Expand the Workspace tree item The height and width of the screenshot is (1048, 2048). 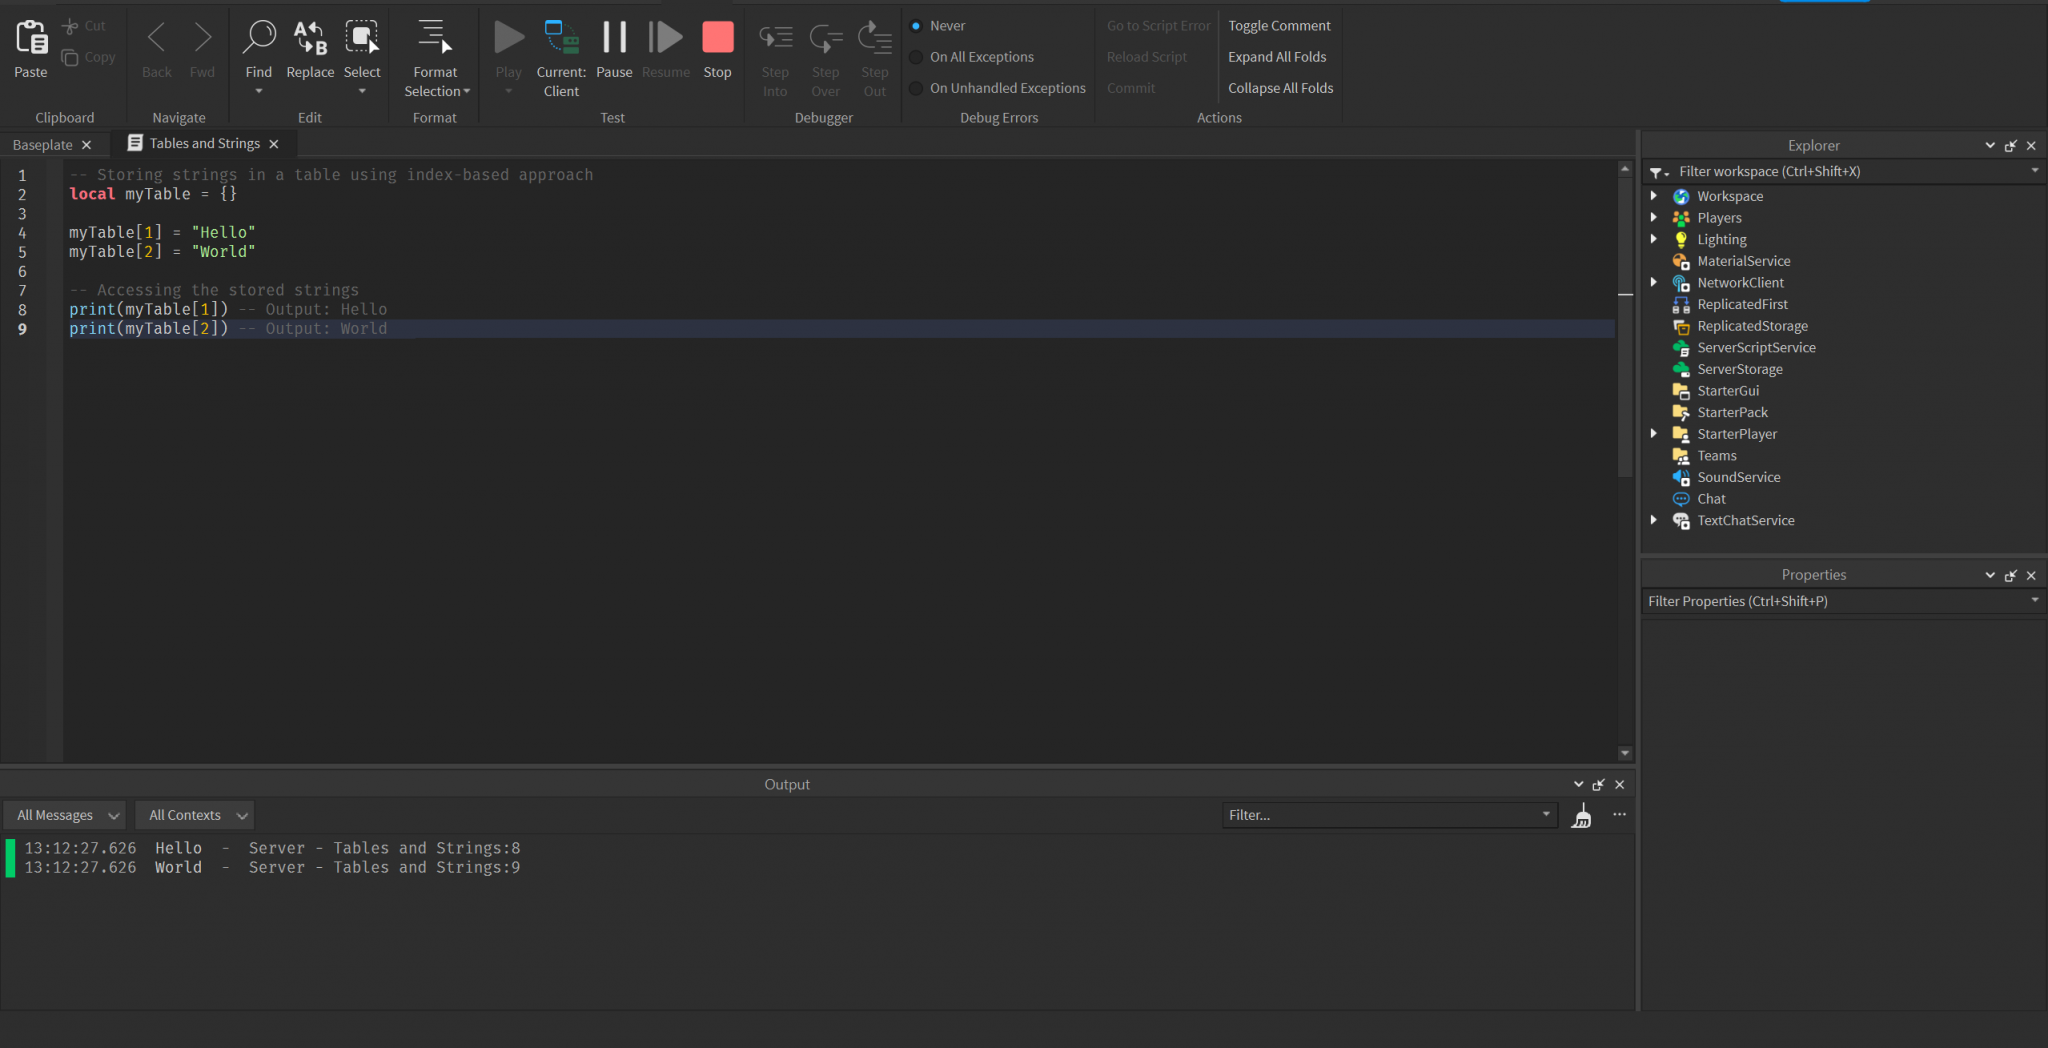click(x=1655, y=196)
